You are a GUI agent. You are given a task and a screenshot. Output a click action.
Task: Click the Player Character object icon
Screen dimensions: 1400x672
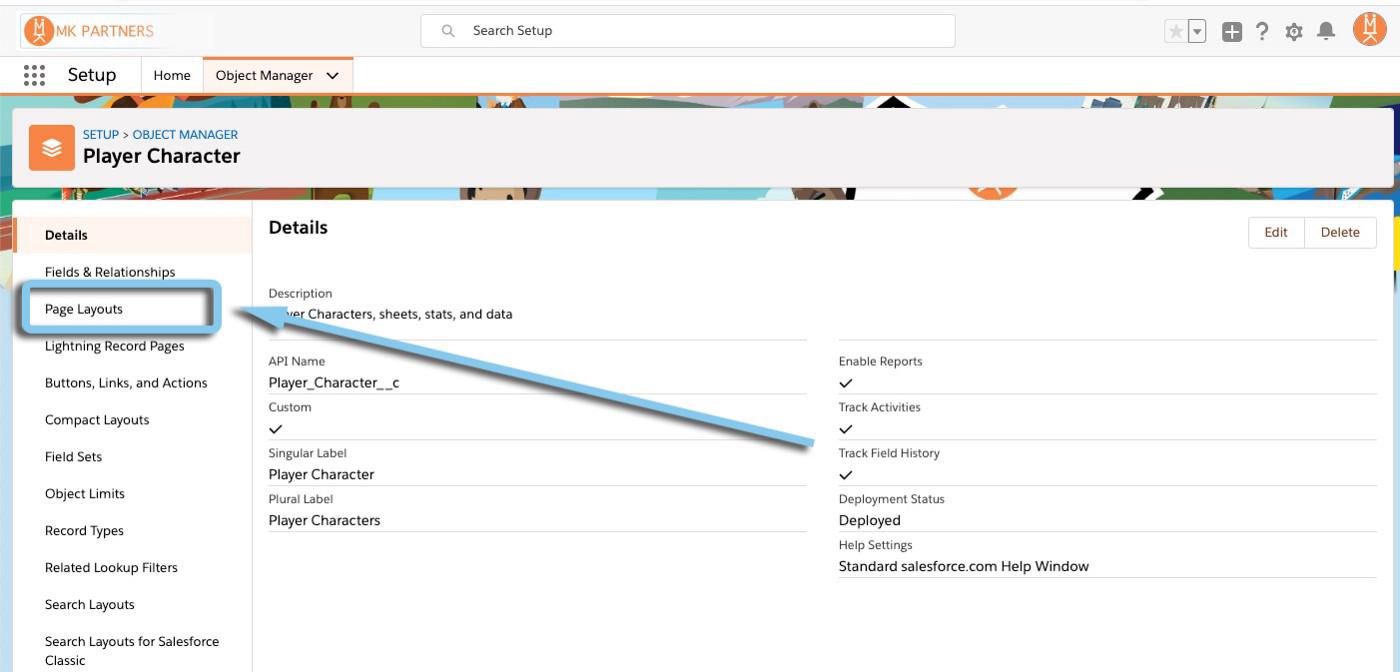52,148
